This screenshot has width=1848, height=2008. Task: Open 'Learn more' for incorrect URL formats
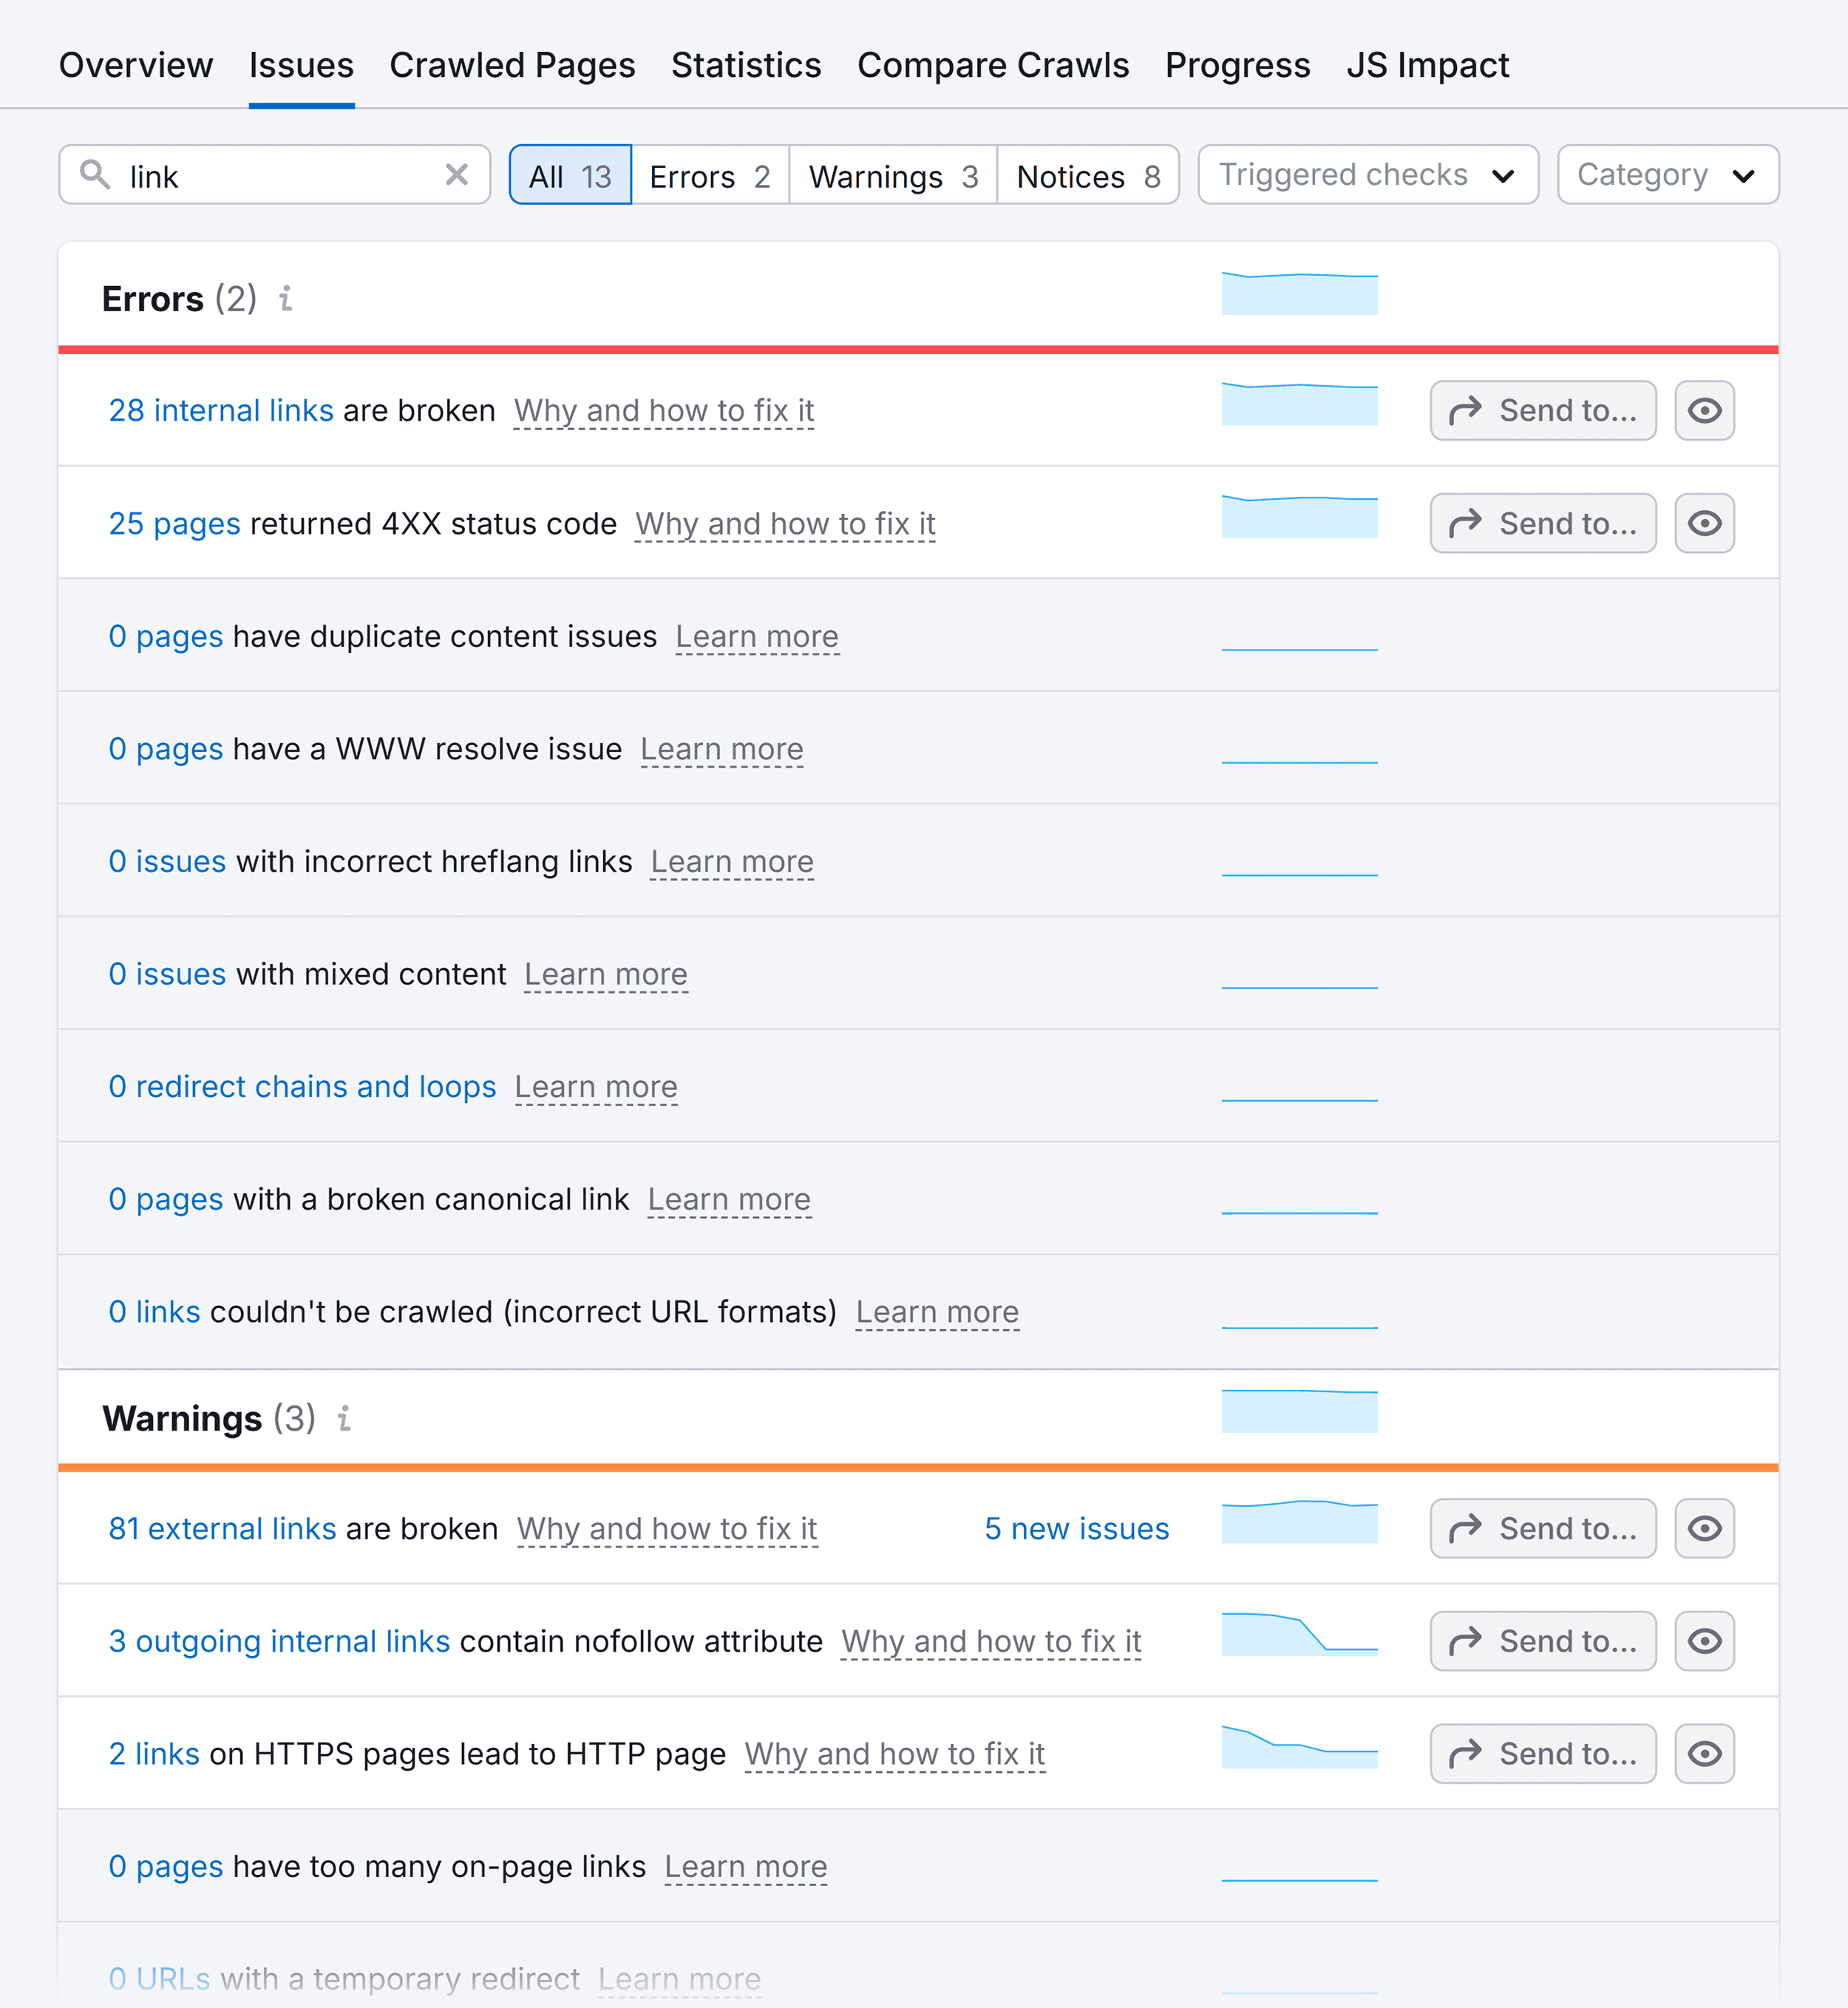coord(937,1312)
